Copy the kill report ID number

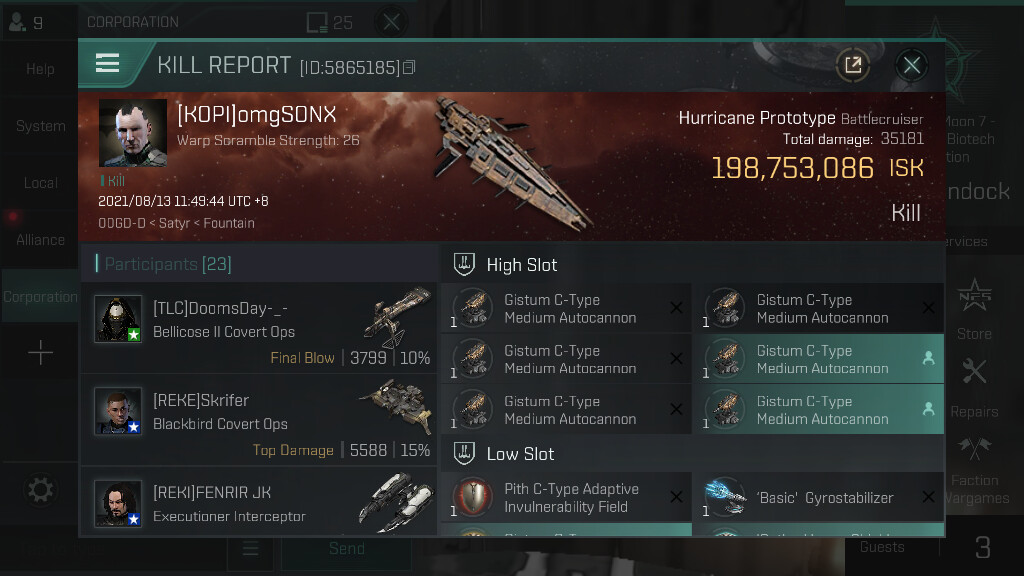(x=409, y=67)
